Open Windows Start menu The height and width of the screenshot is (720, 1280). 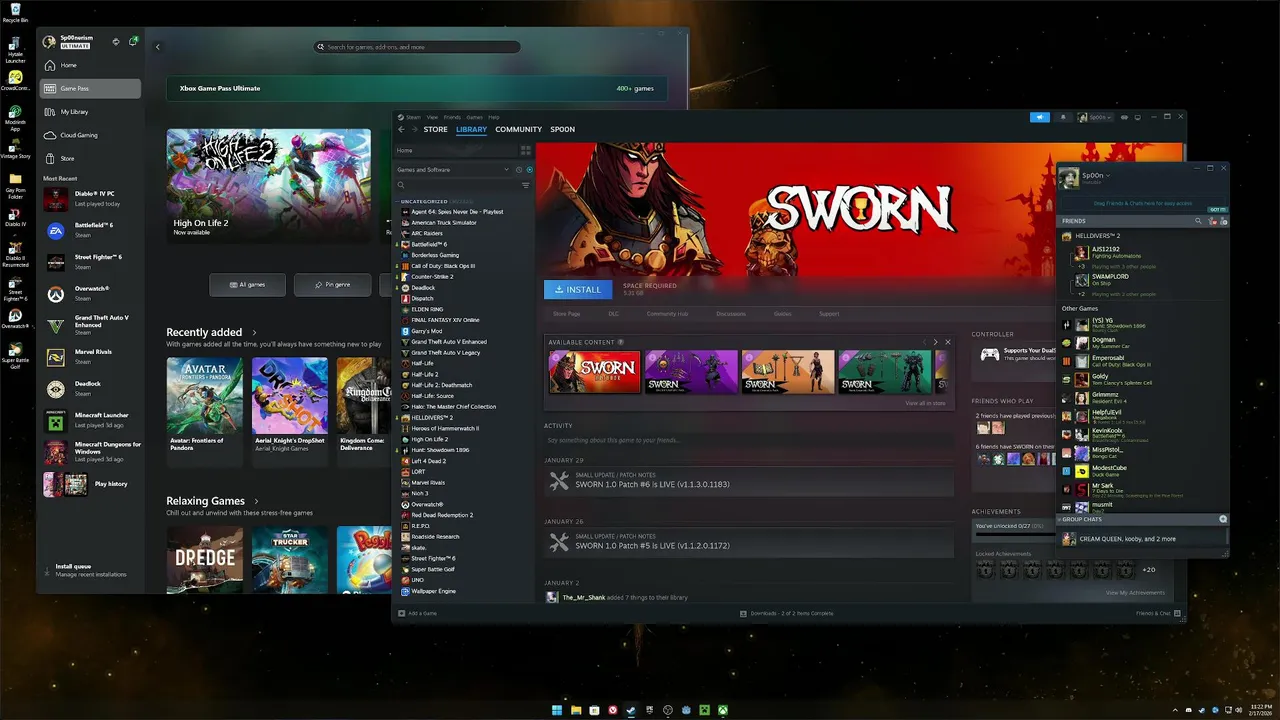[557, 711]
